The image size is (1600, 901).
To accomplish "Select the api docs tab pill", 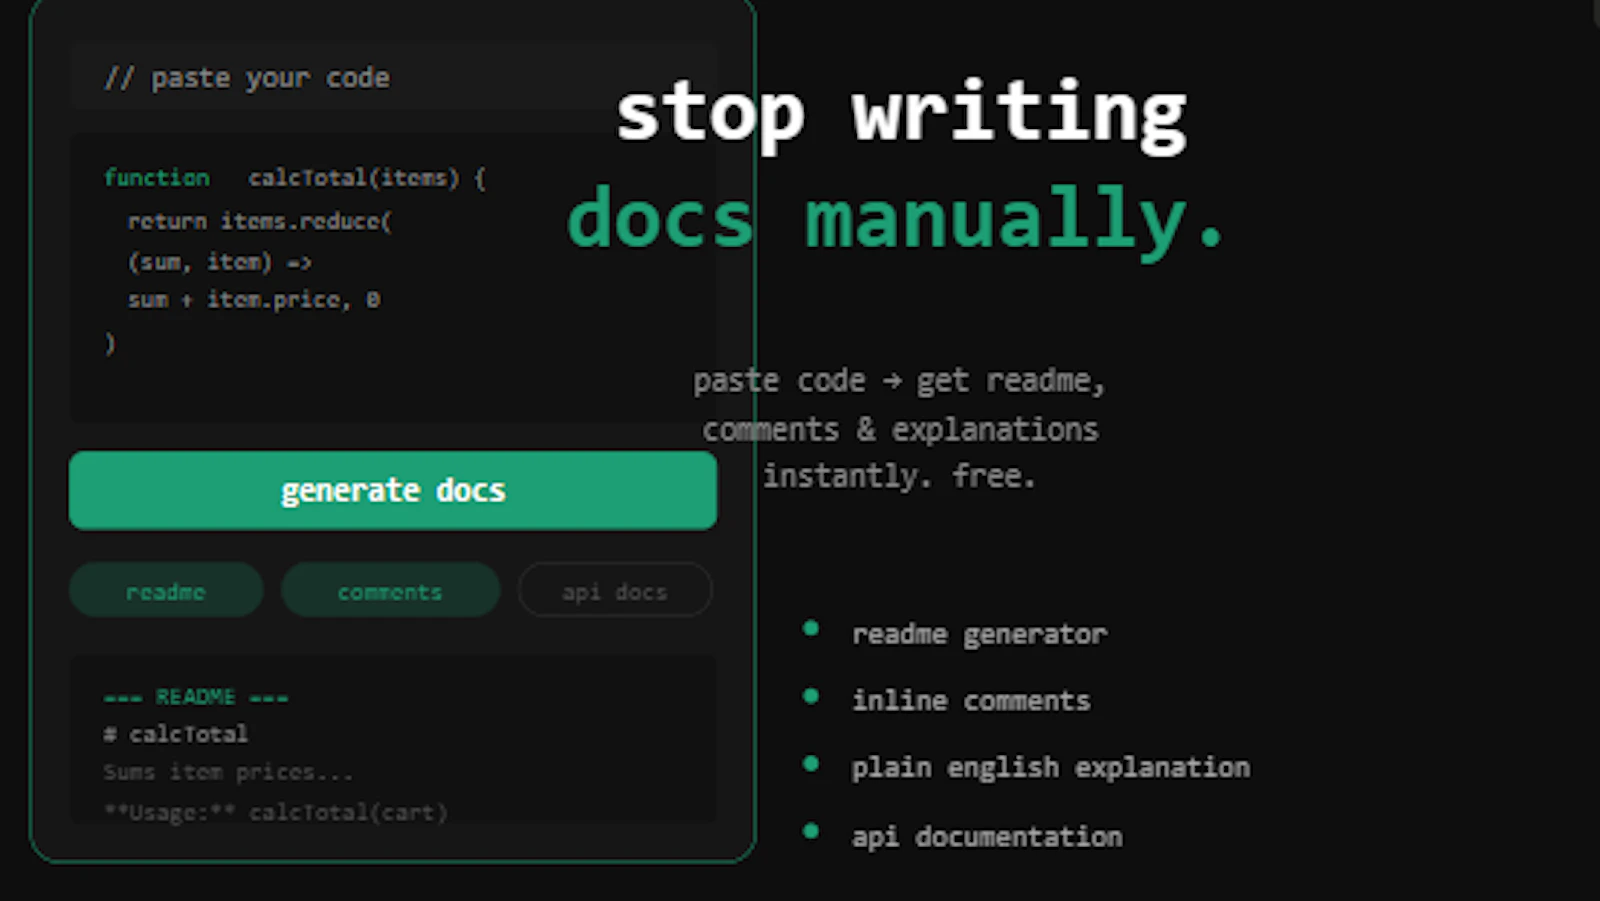I will point(615,590).
